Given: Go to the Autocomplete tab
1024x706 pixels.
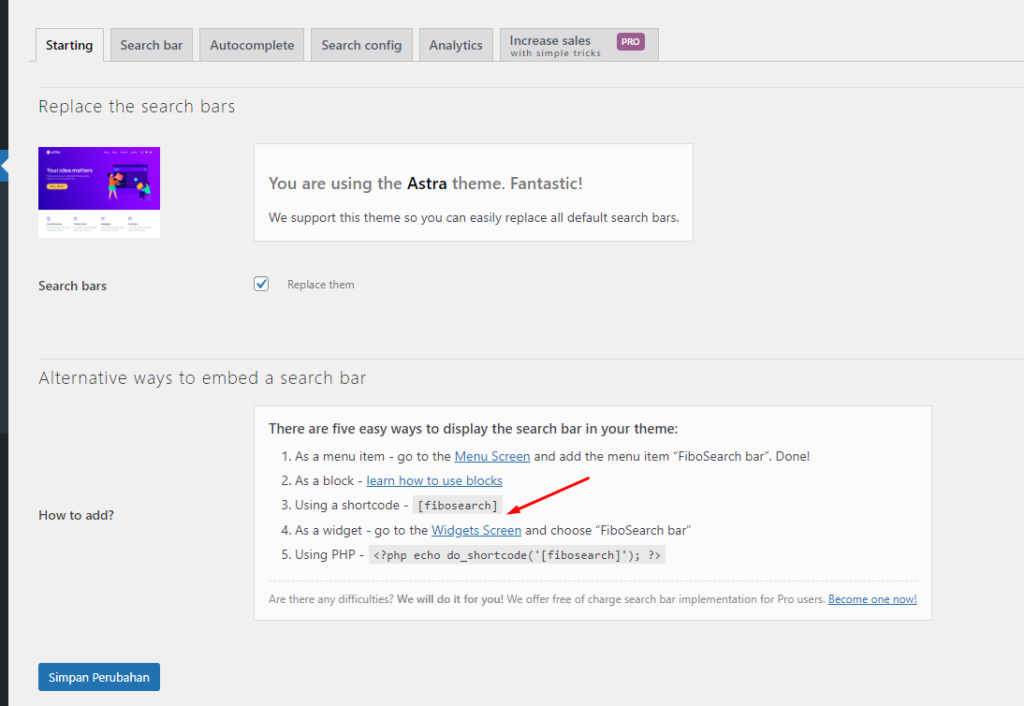Looking at the screenshot, I should pos(252,45).
